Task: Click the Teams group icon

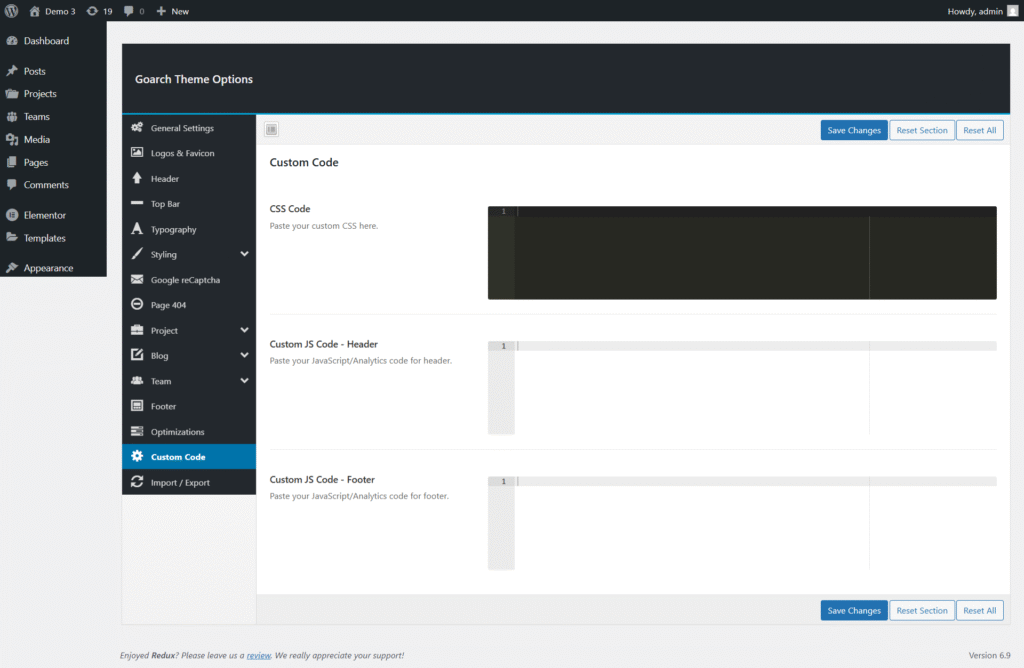Action: click(x=12, y=116)
